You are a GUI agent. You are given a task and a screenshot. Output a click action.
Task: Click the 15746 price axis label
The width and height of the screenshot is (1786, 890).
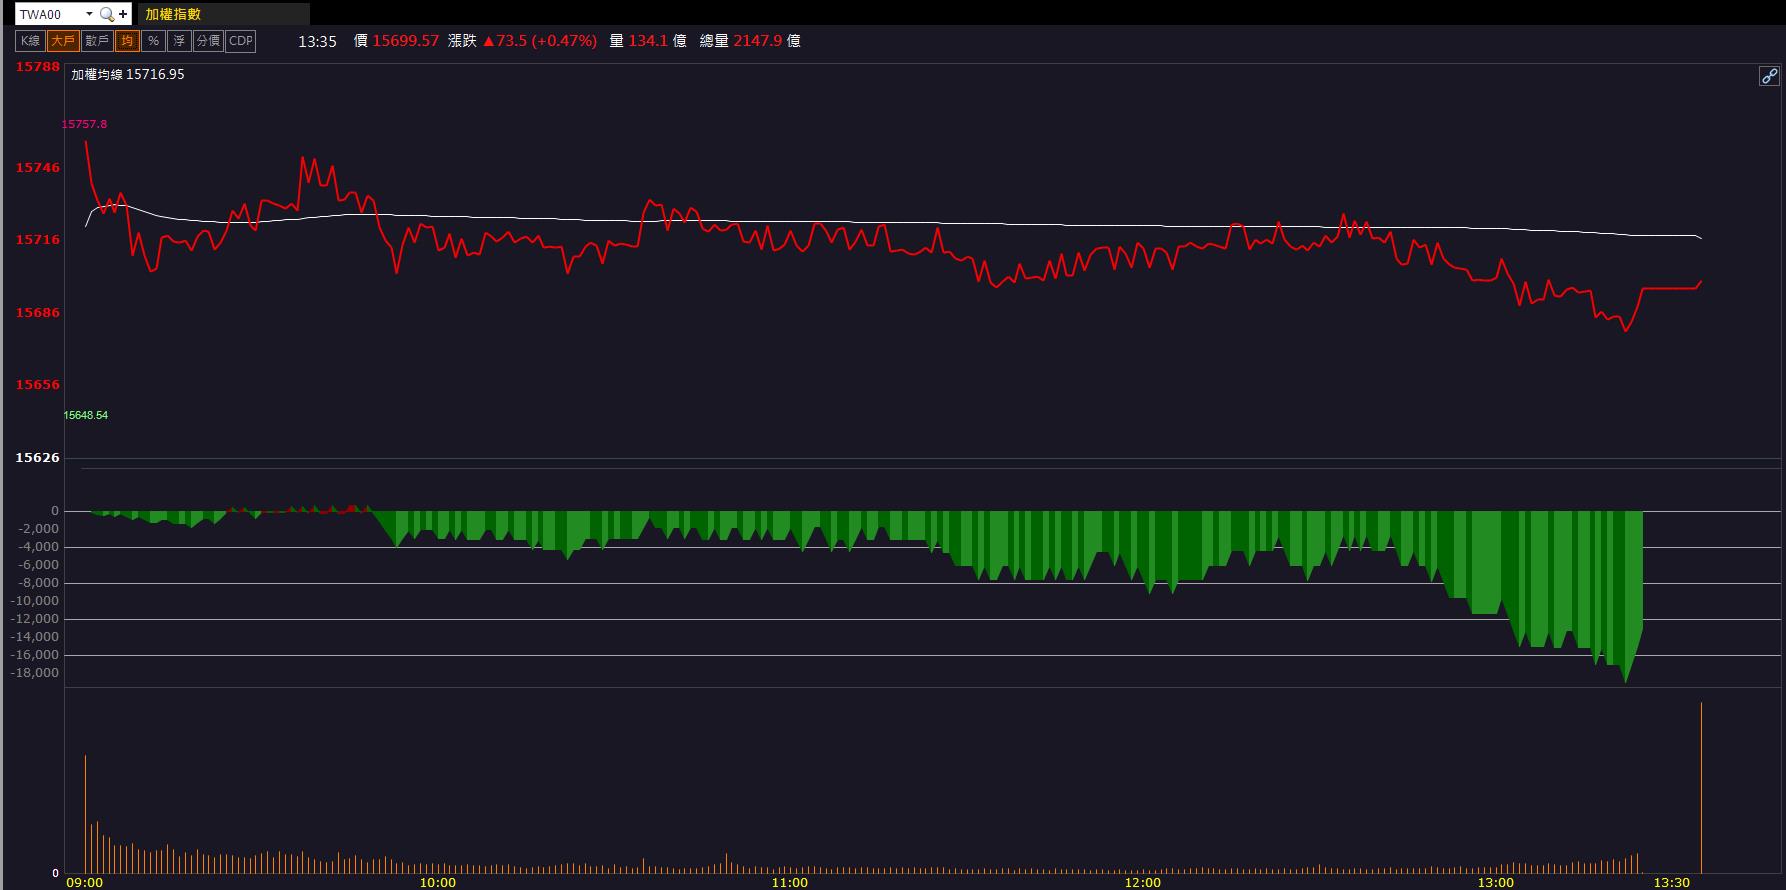[x=38, y=168]
